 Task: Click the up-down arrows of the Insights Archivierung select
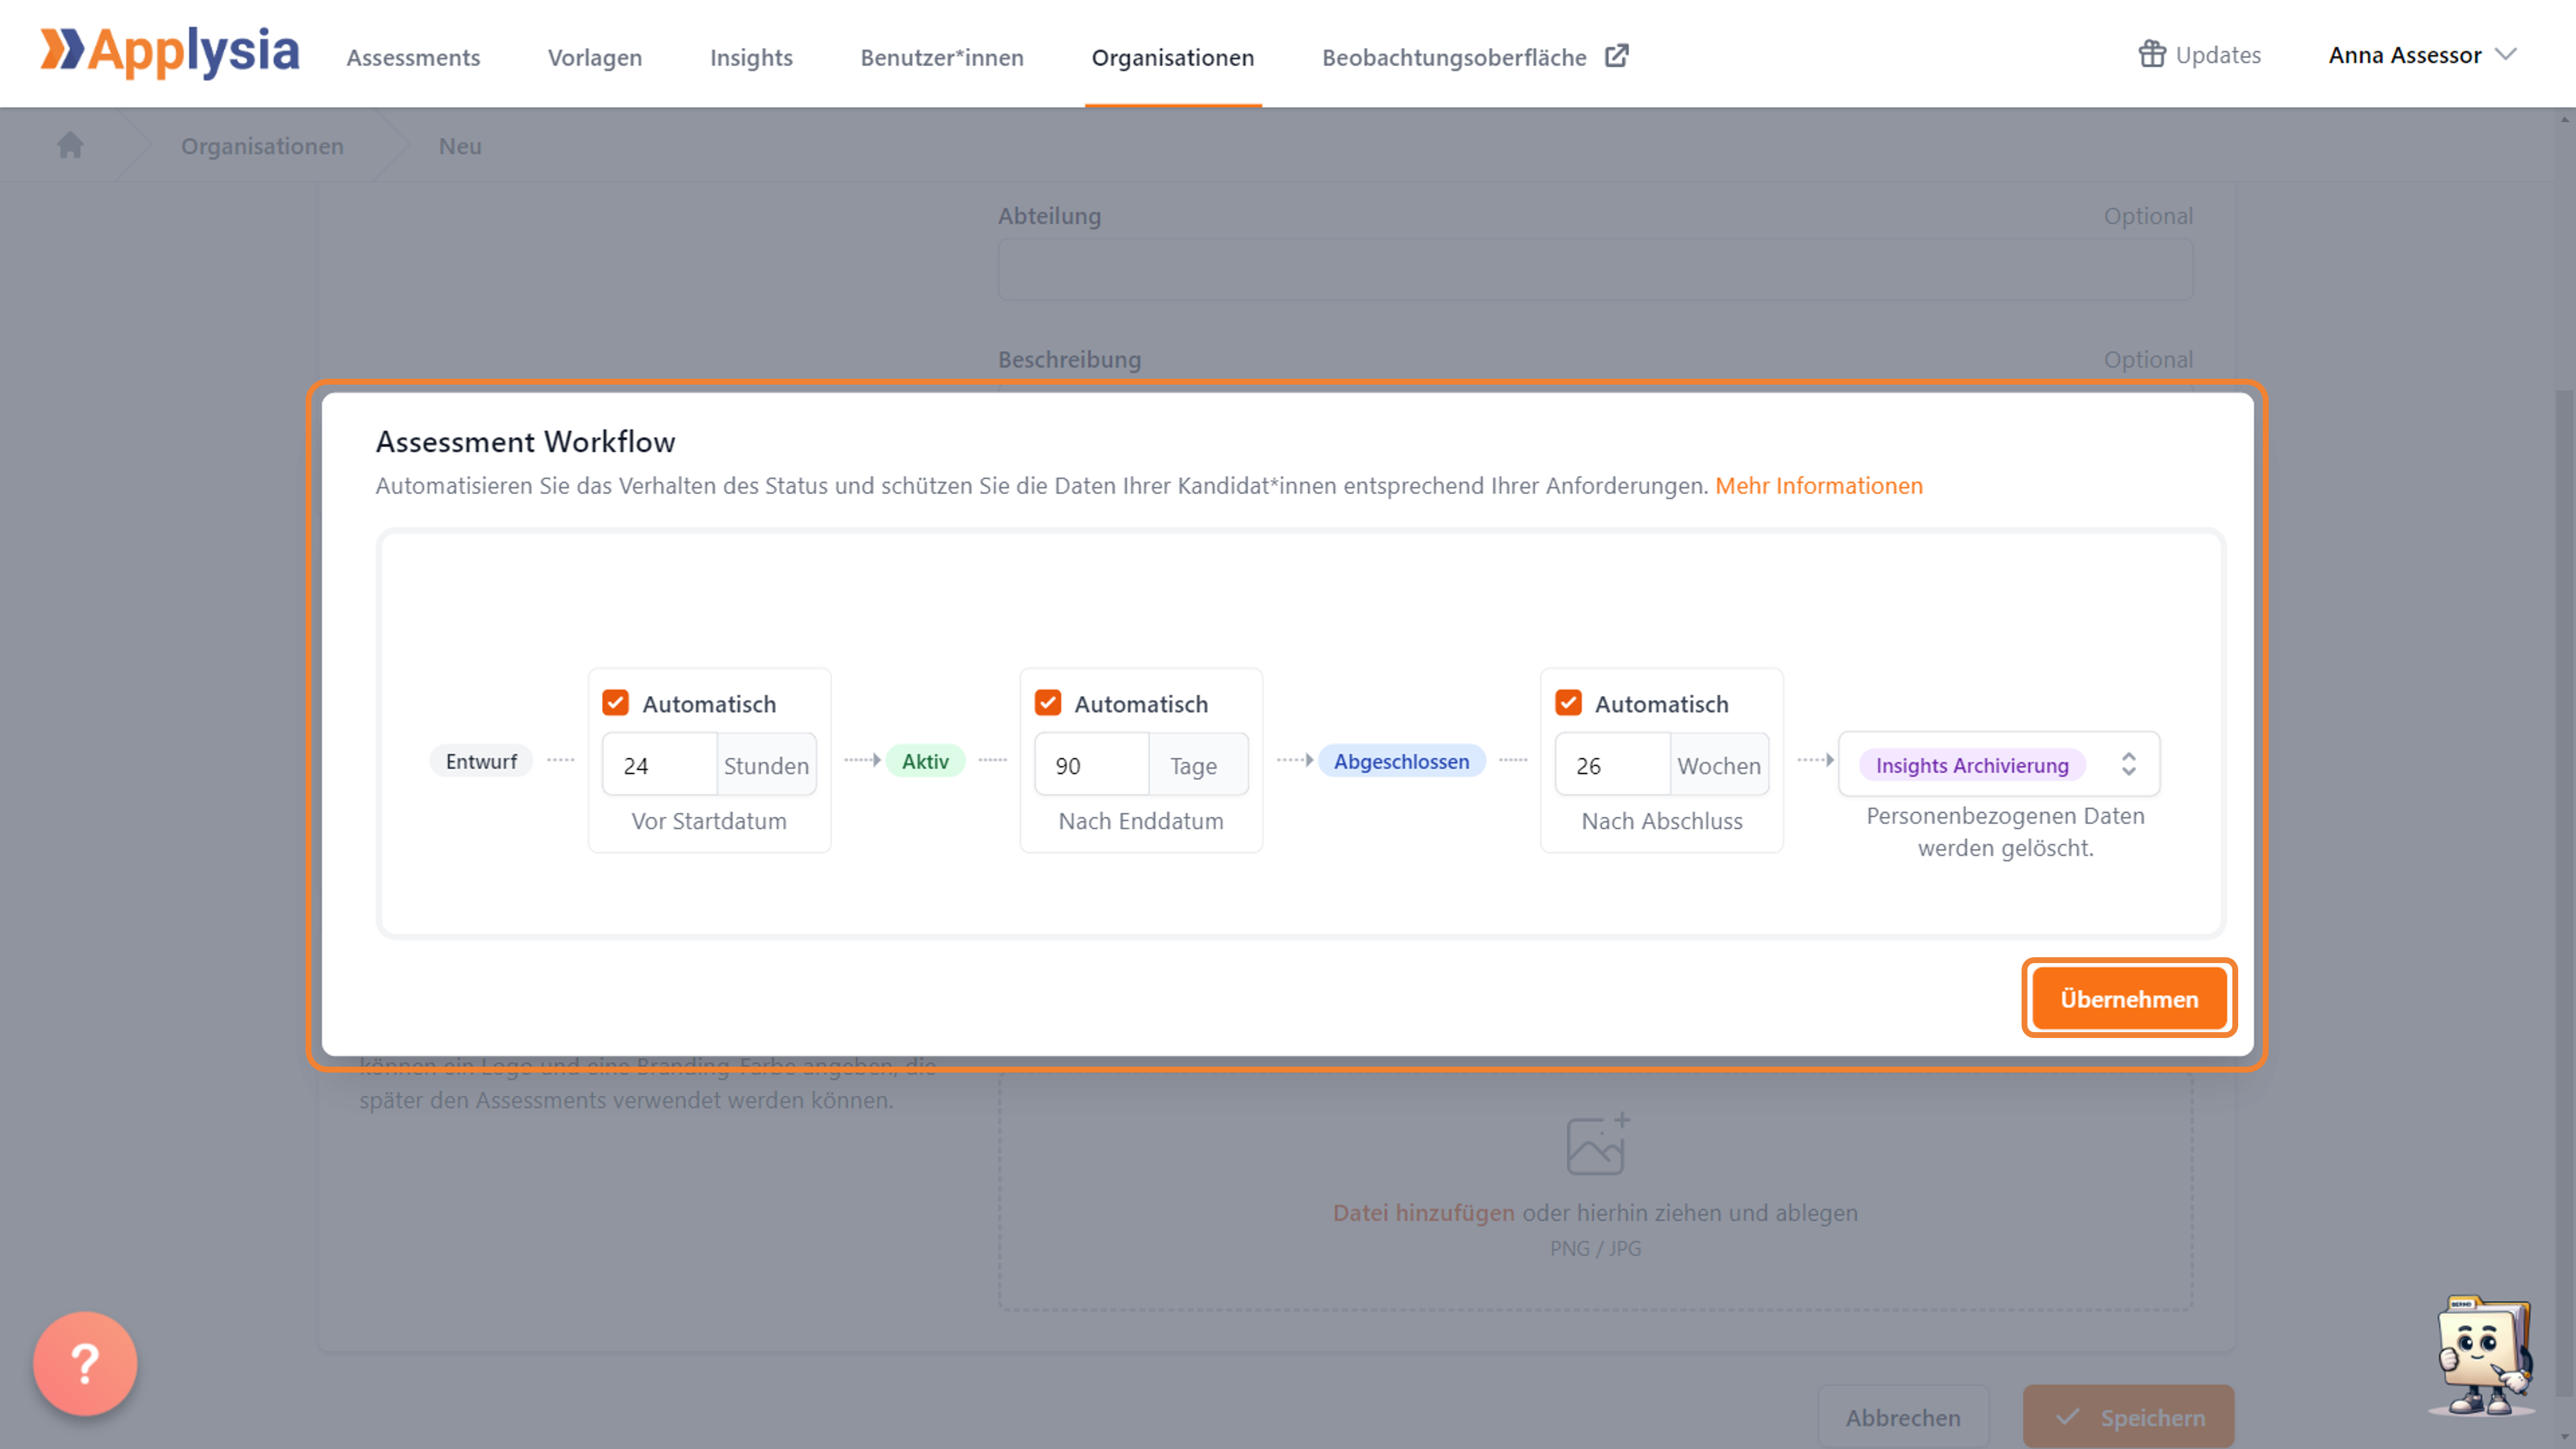(x=2129, y=764)
